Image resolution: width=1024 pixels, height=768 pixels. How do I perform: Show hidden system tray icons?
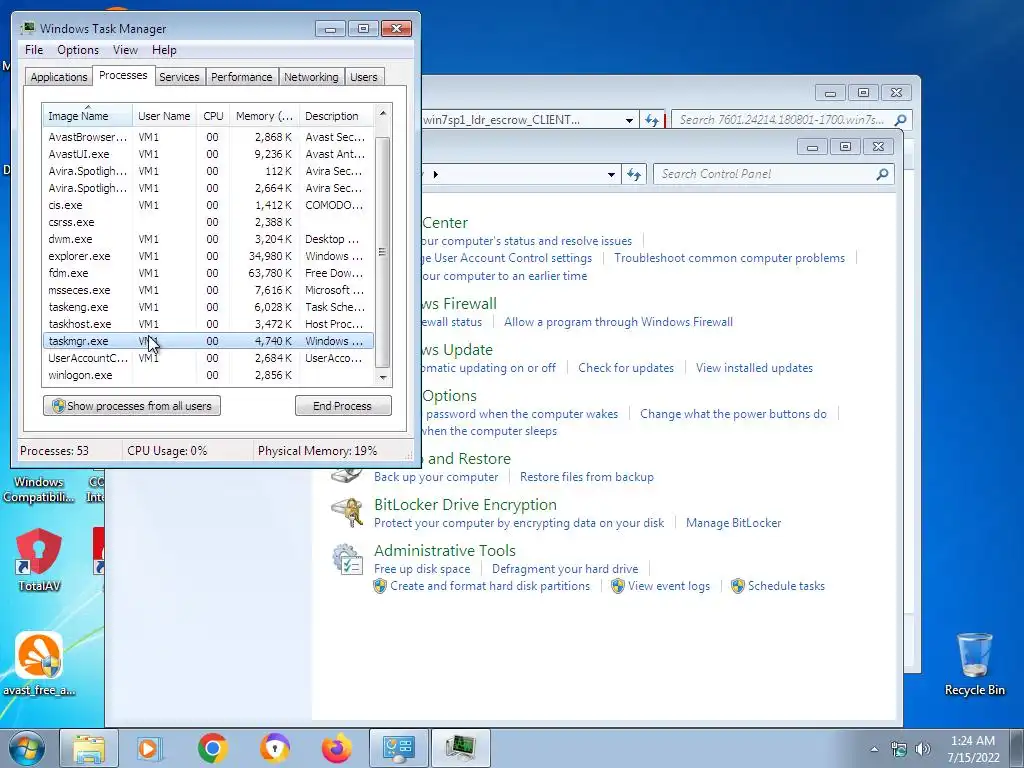pyautogui.click(x=874, y=749)
